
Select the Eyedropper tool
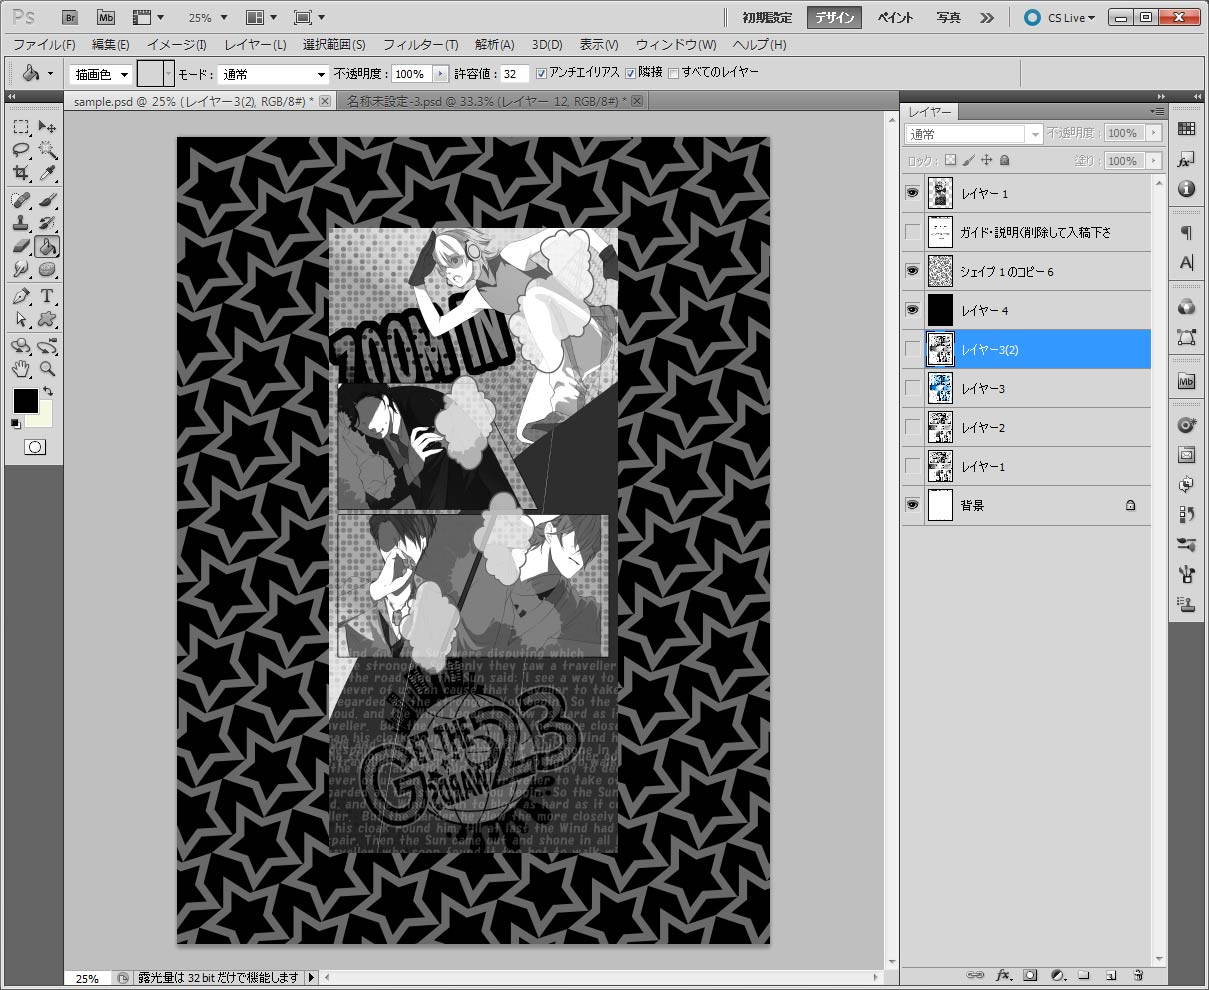point(47,173)
